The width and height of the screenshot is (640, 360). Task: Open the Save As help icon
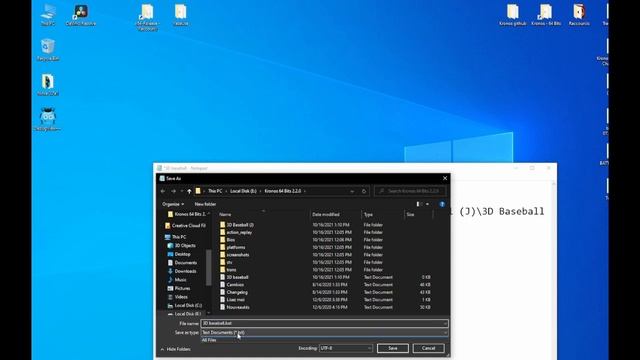click(x=442, y=204)
